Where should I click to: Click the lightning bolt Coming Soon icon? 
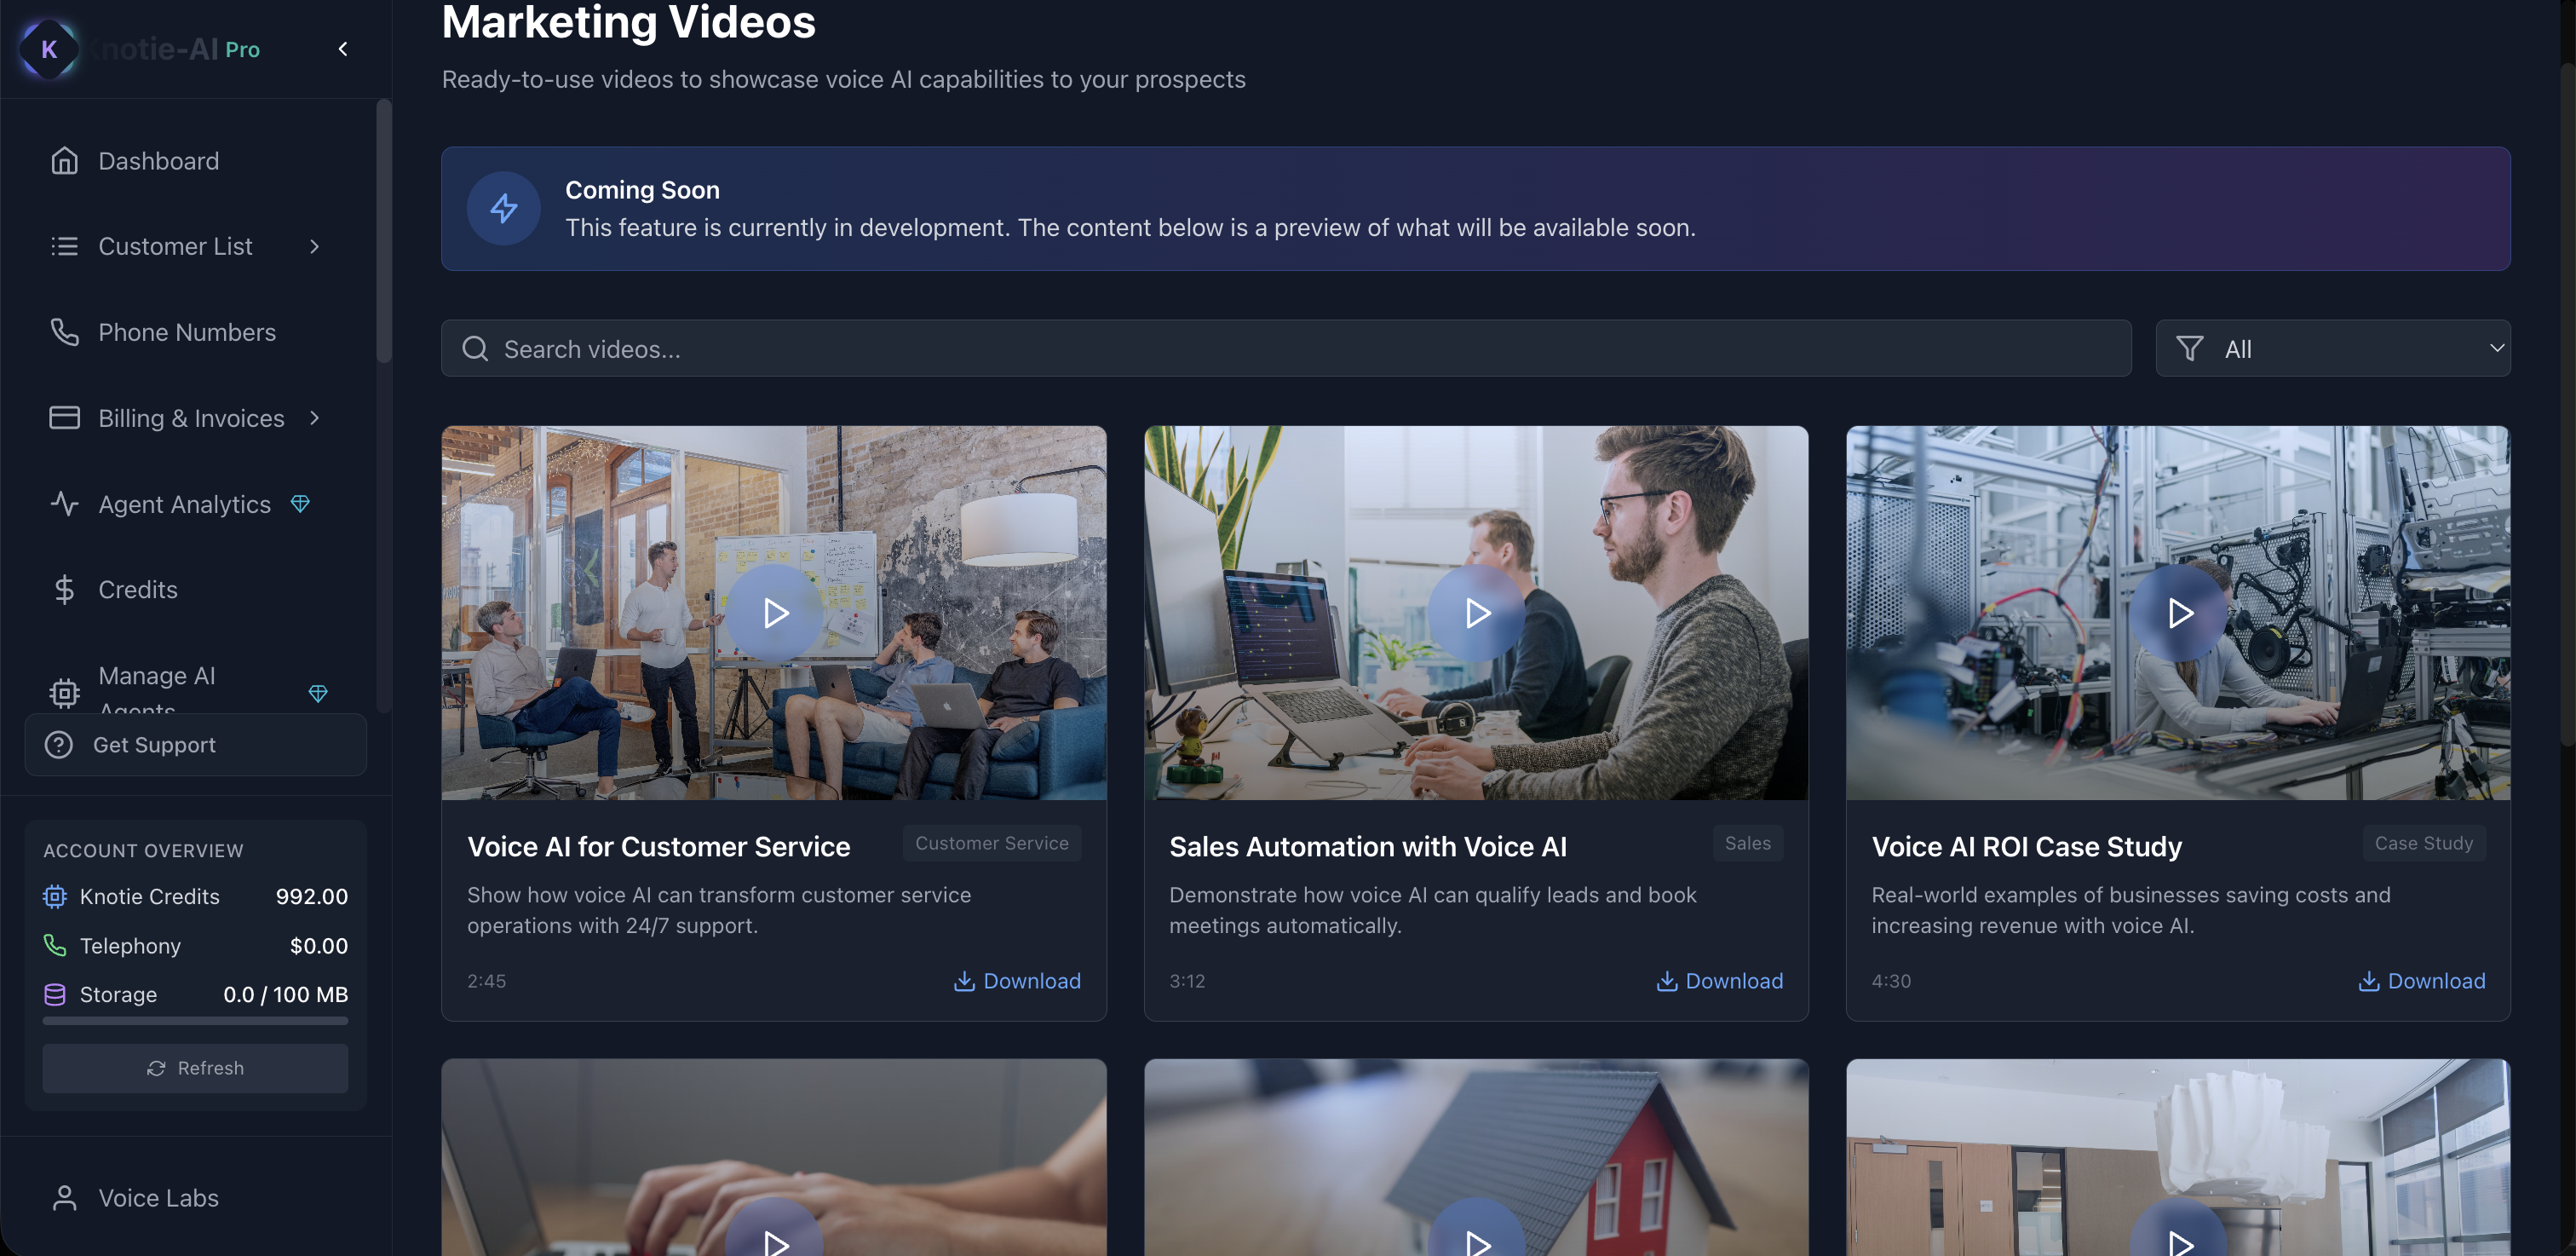click(x=503, y=209)
